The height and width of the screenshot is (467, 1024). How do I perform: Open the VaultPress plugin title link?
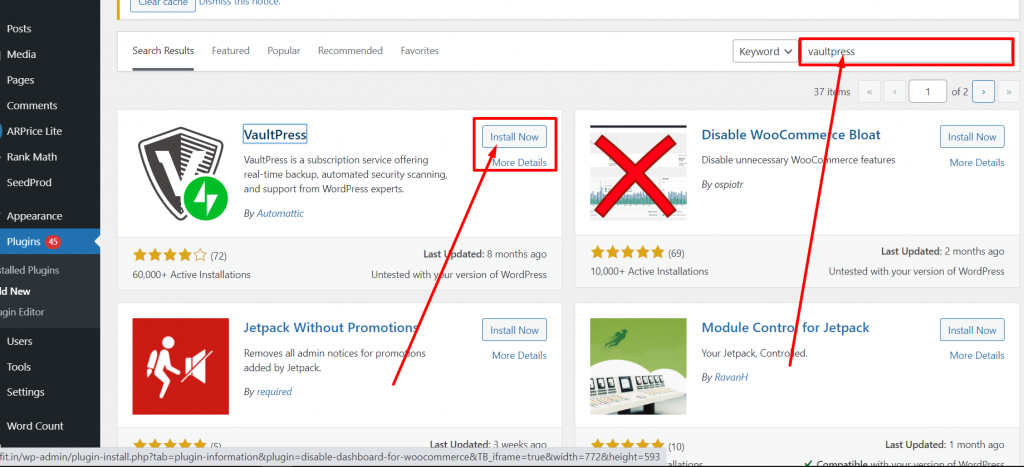coord(275,135)
